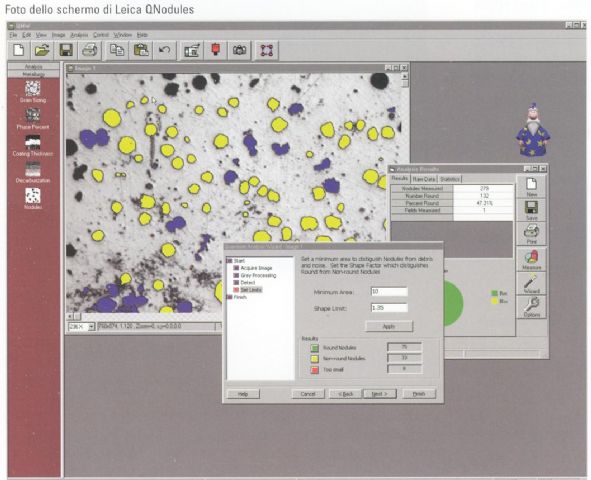Screen dimensions: 591x480
Task: Select Set Limits wizard step
Action: 248,290
